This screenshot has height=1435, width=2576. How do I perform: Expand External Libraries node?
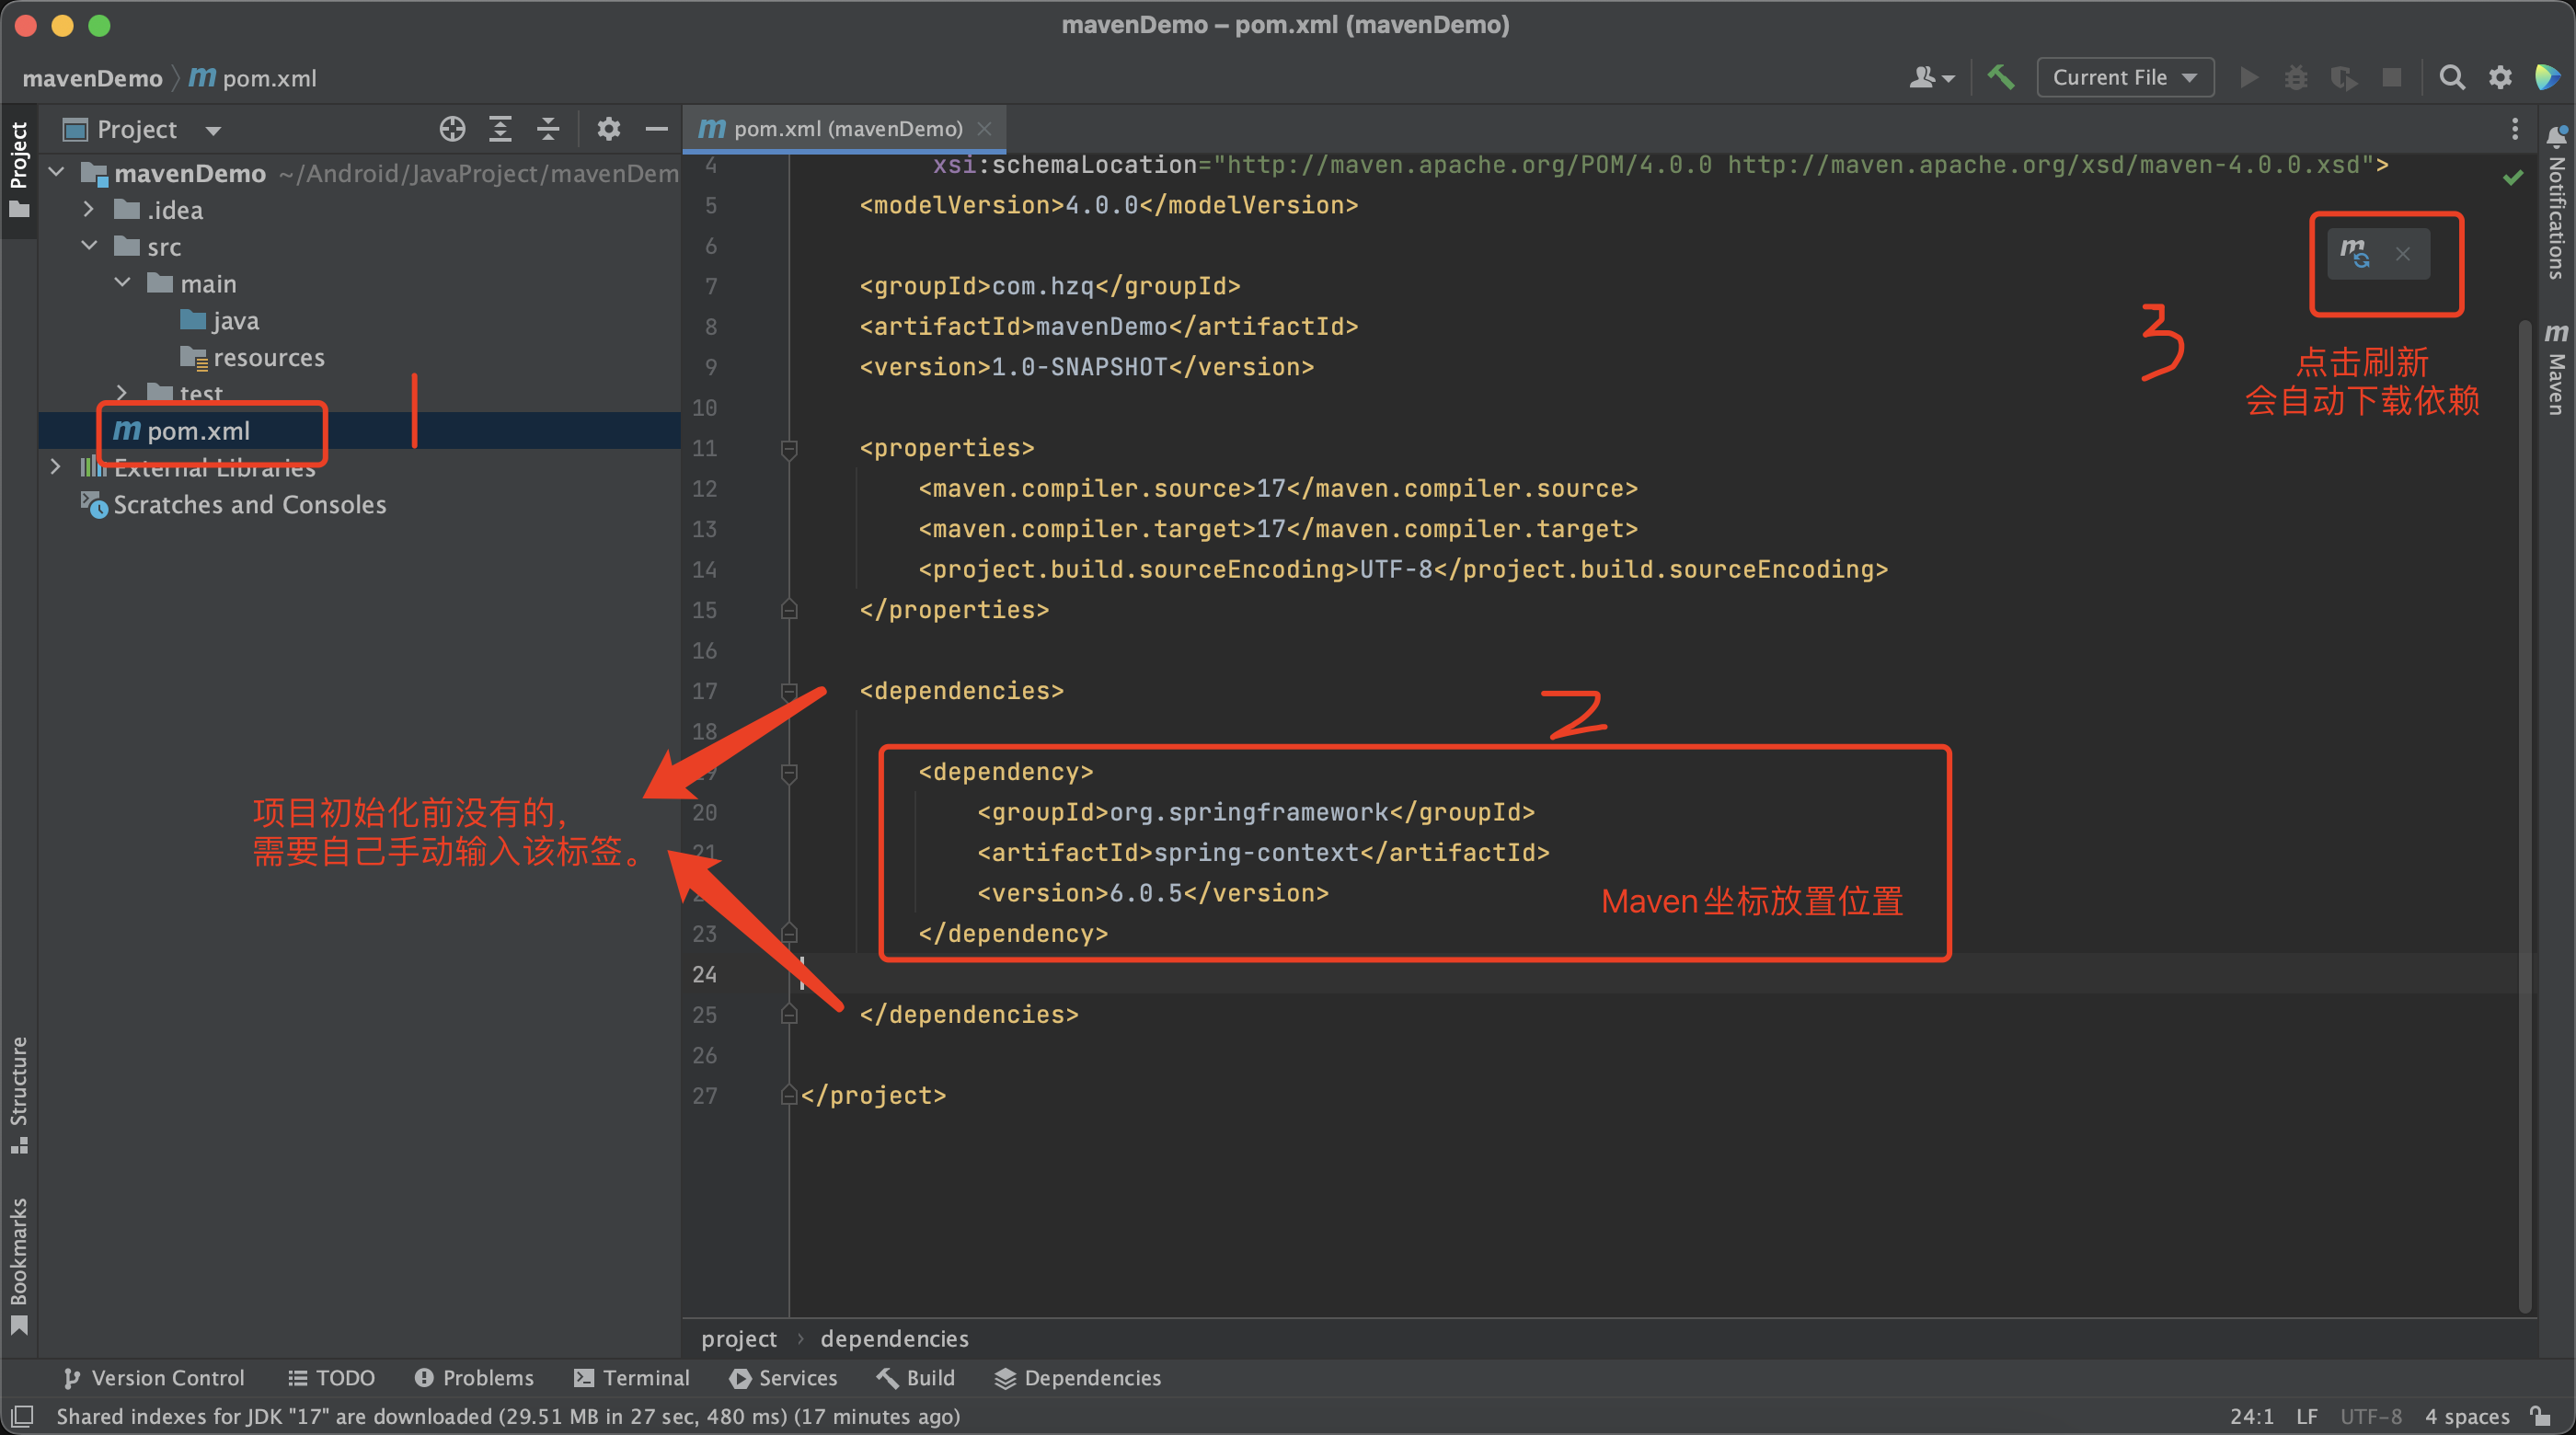pyautogui.click(x=55, y=467)
